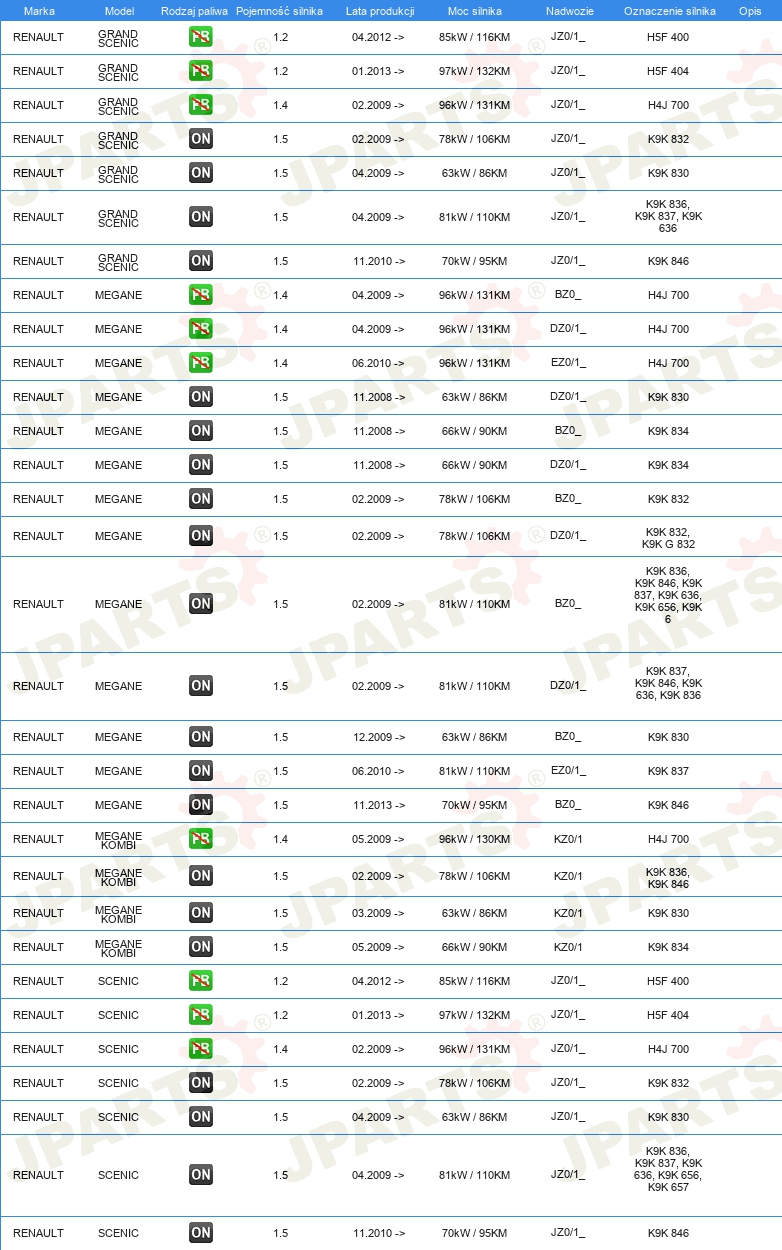Click ON diesel icon for Scenic K9K 832 row
782x1250 pixels.
point(201,1083)
